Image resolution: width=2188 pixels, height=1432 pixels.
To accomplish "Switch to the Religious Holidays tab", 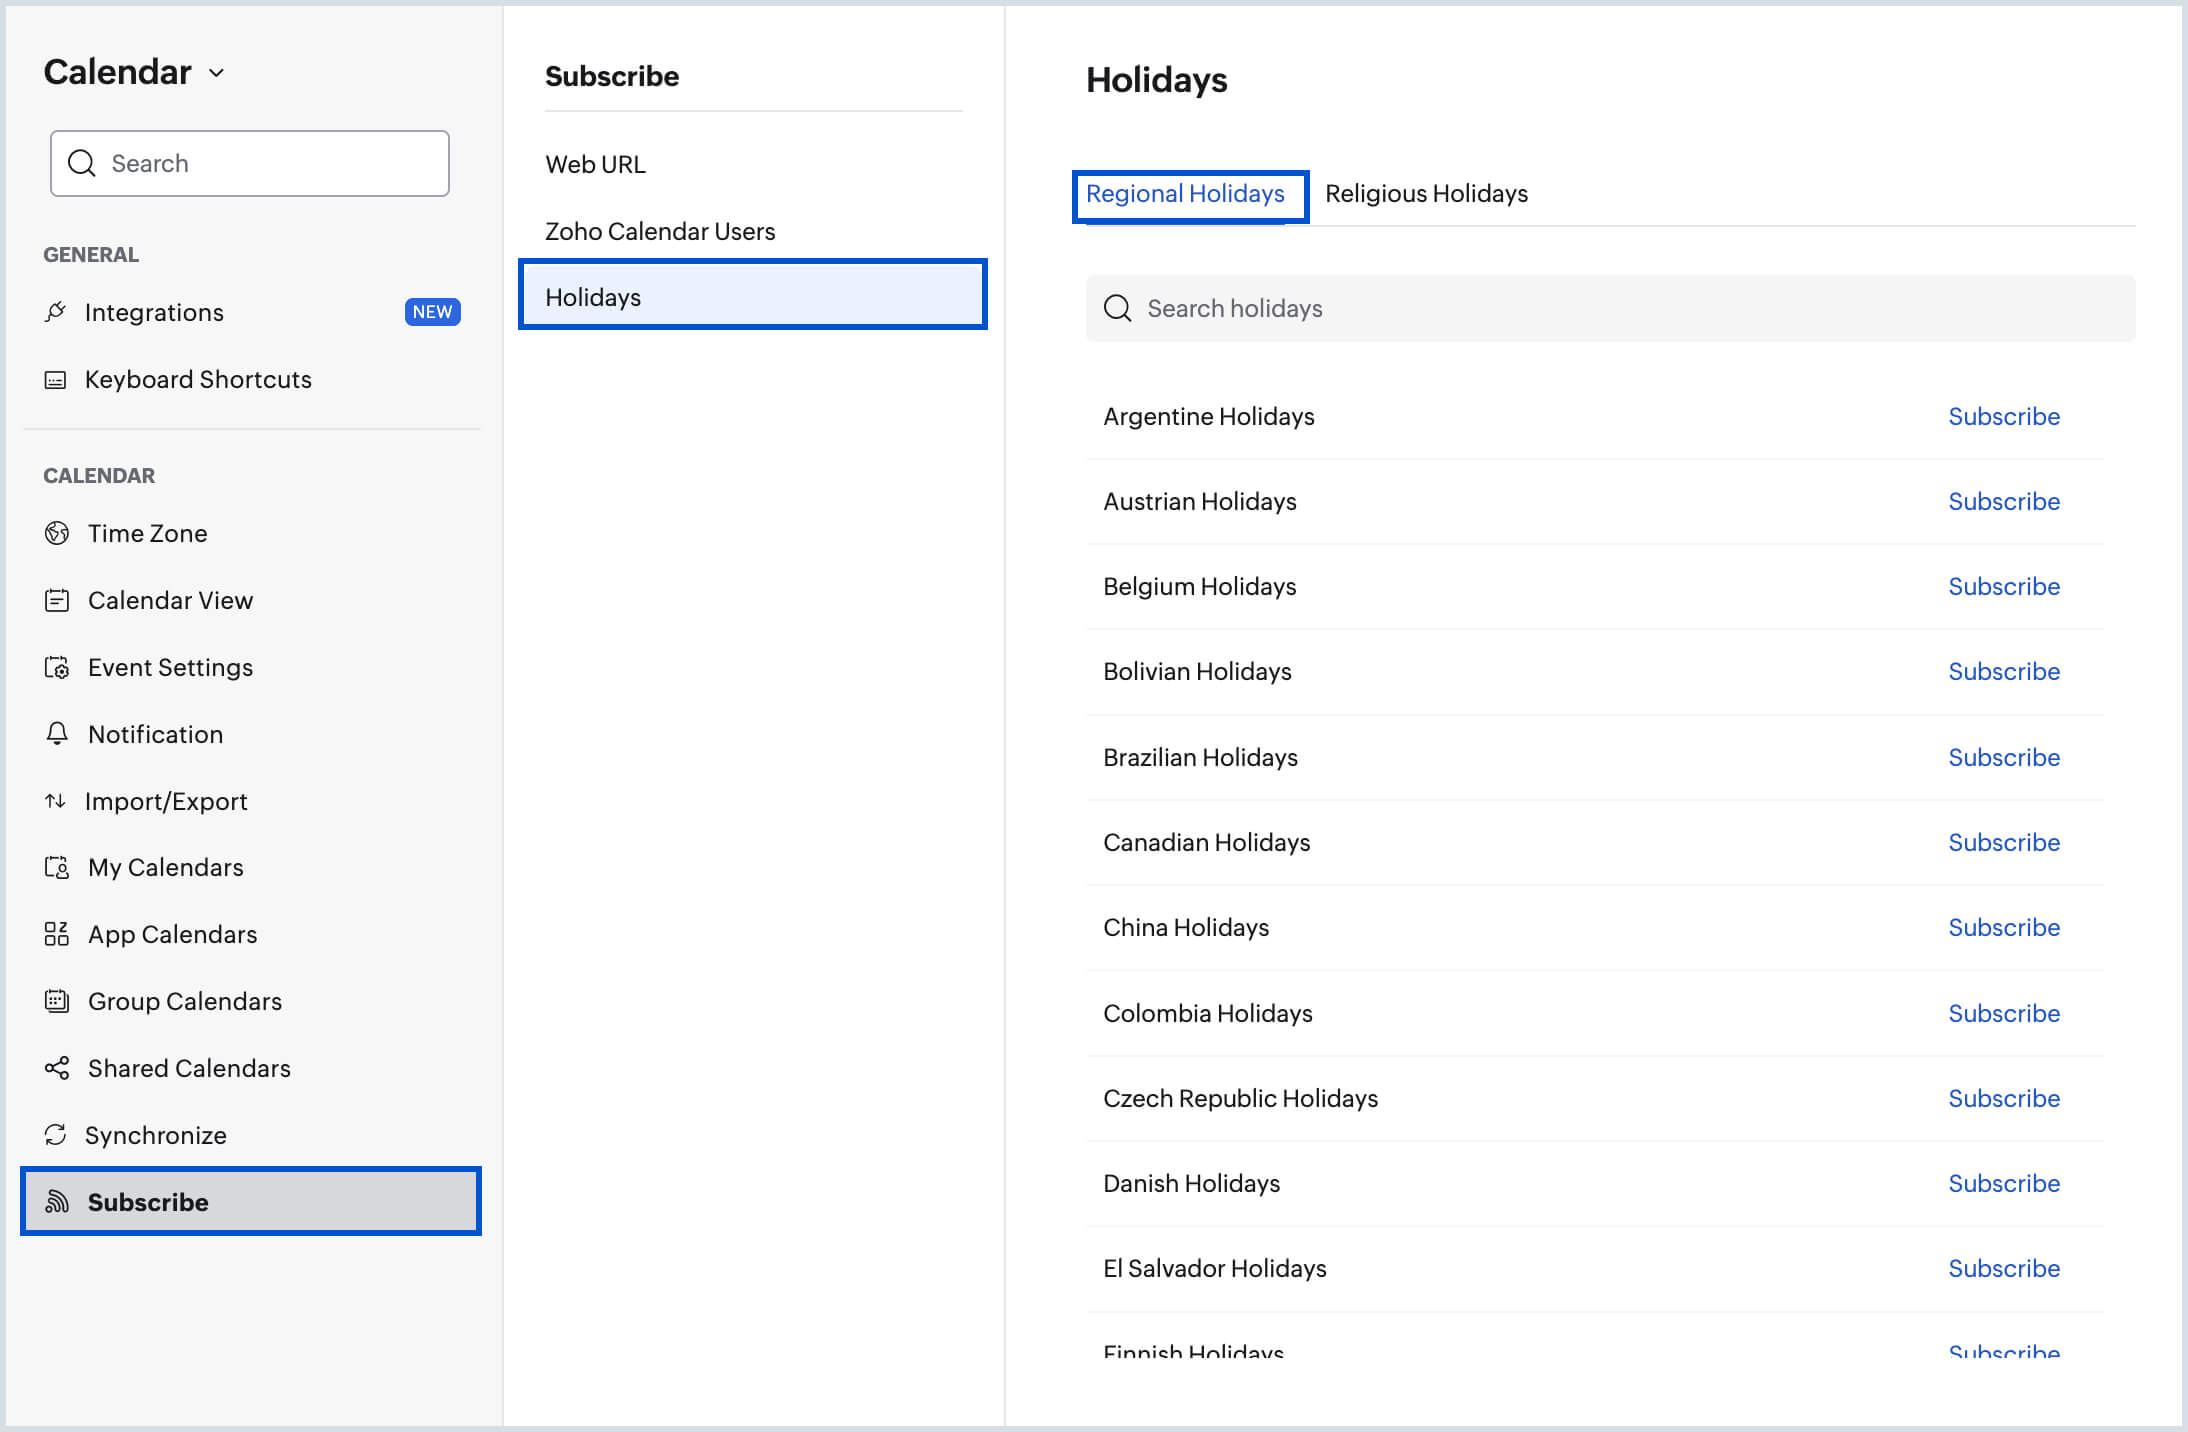I will 1426,194.
